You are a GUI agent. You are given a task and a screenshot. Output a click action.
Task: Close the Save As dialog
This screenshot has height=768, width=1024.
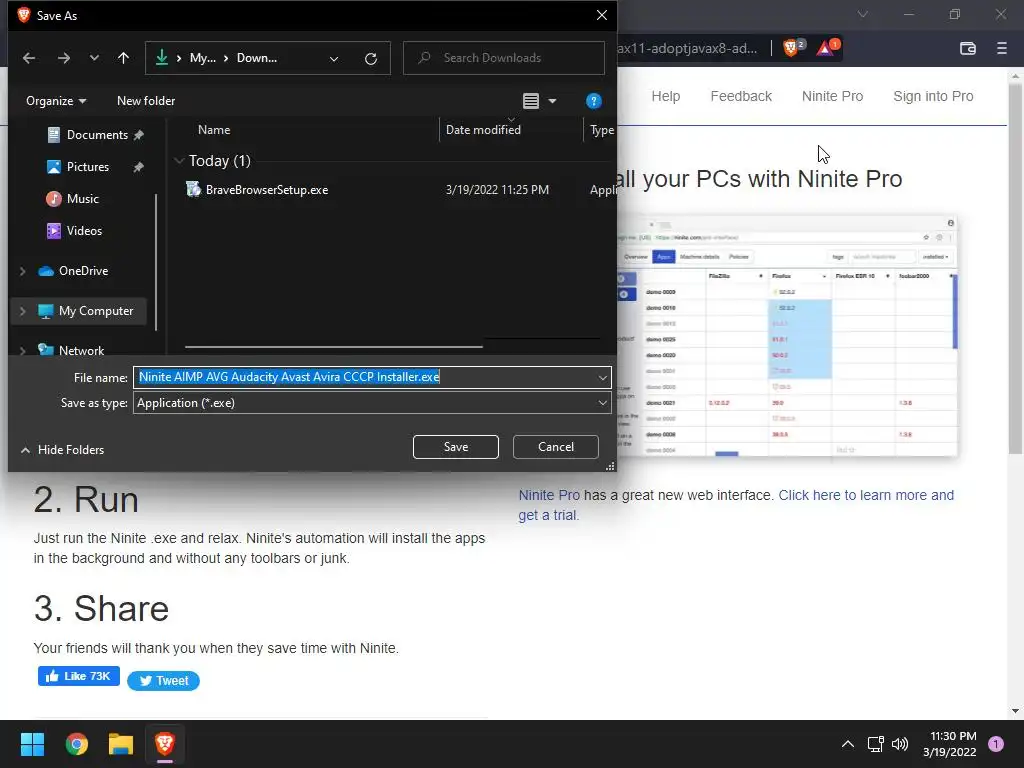(601, 15)
